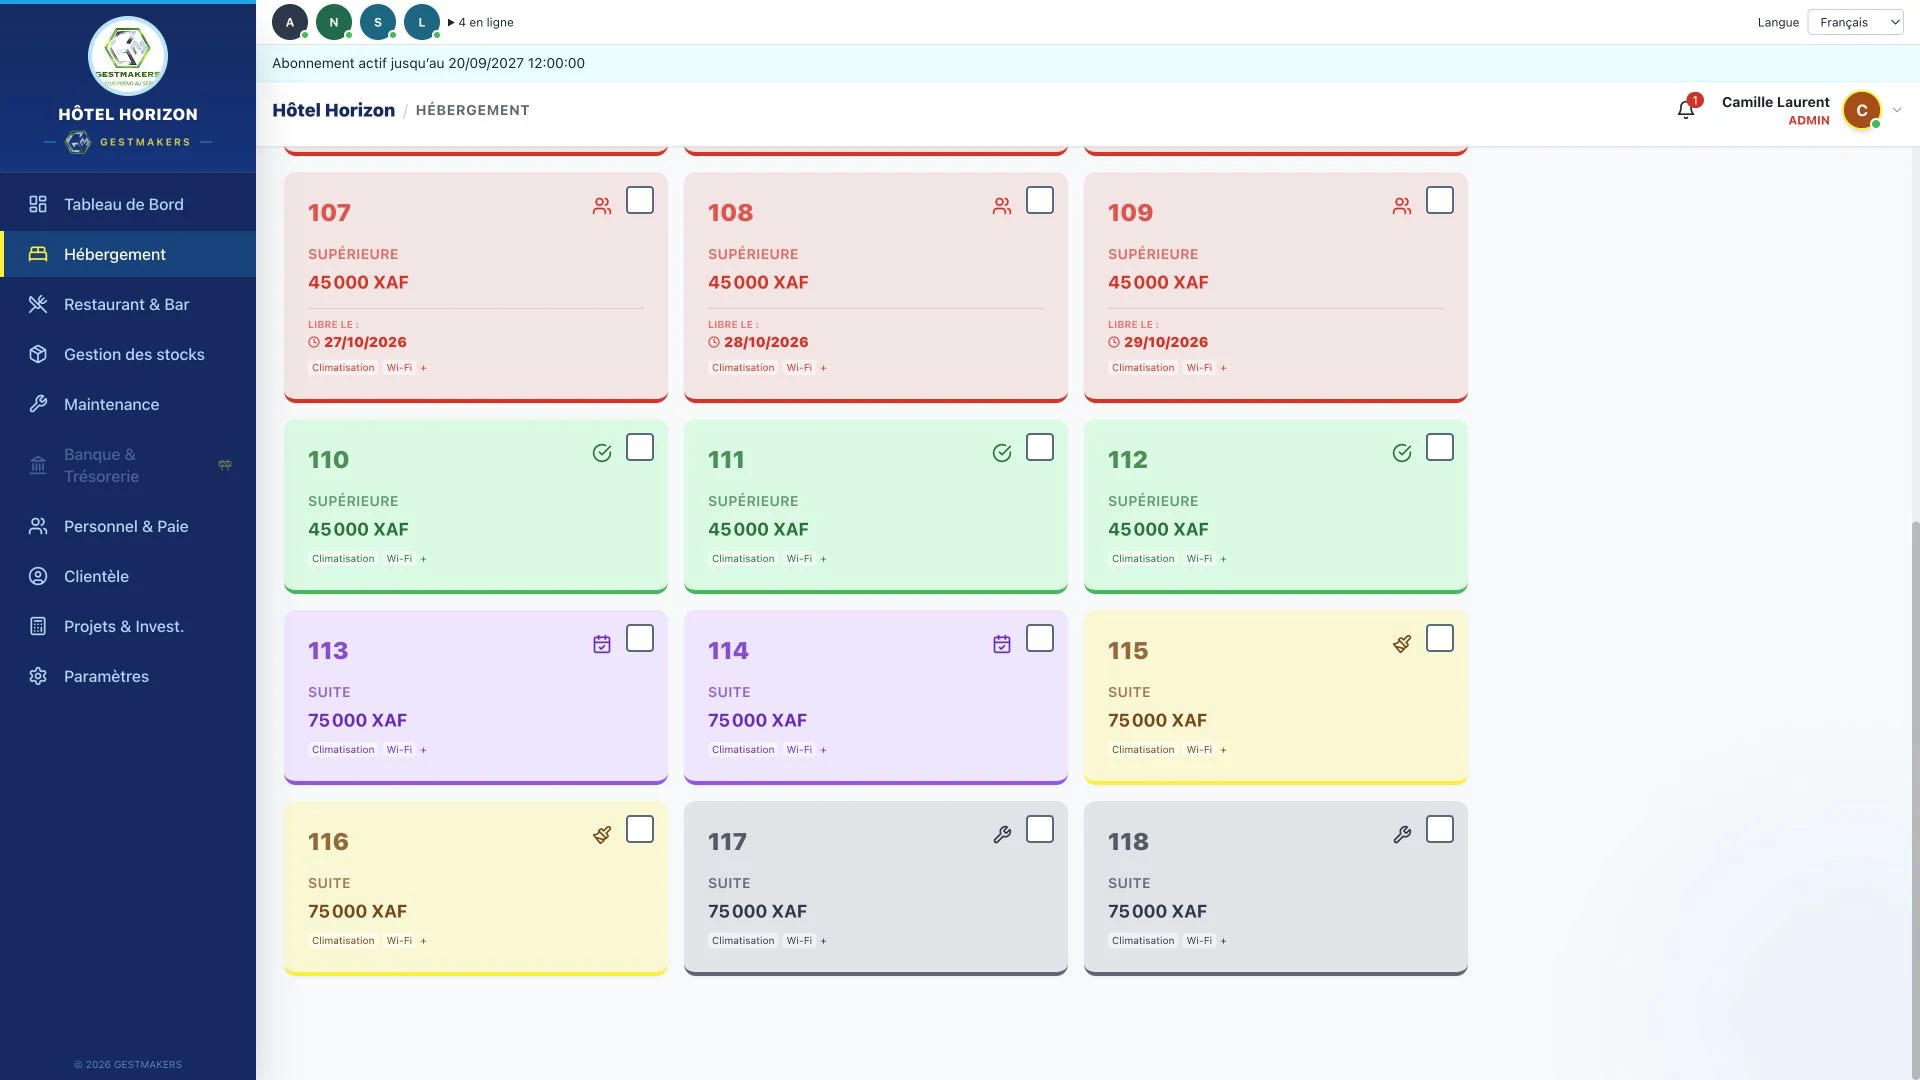Select room 107 checkbox

point(640,200)
